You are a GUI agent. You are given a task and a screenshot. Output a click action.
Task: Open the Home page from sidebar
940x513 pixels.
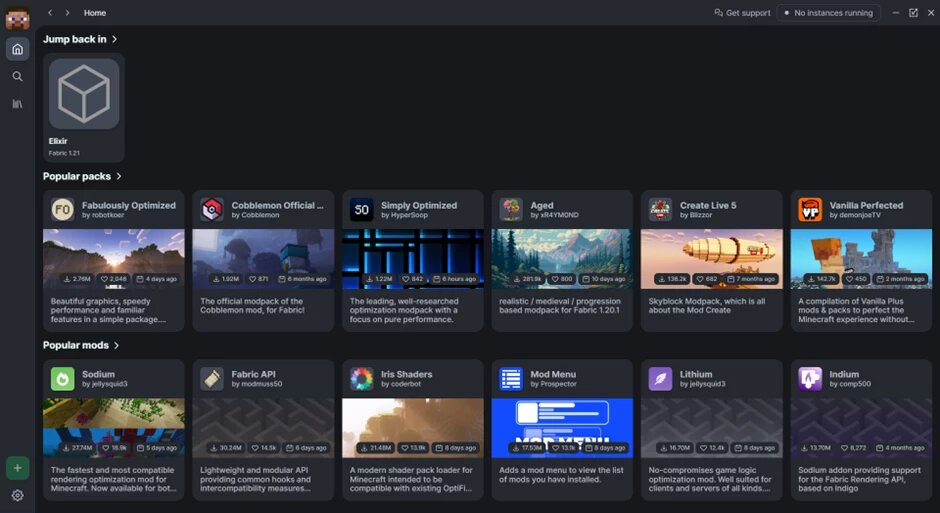click(17, 49)
